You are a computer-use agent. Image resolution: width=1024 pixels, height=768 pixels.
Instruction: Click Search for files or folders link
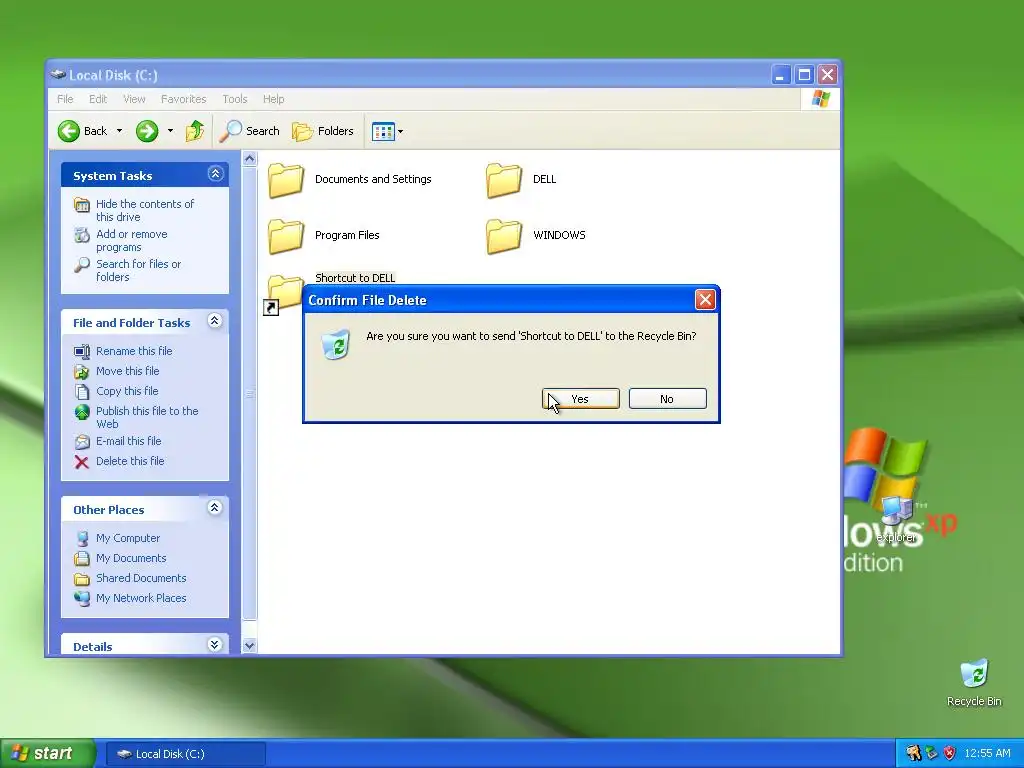click(138, 270)
